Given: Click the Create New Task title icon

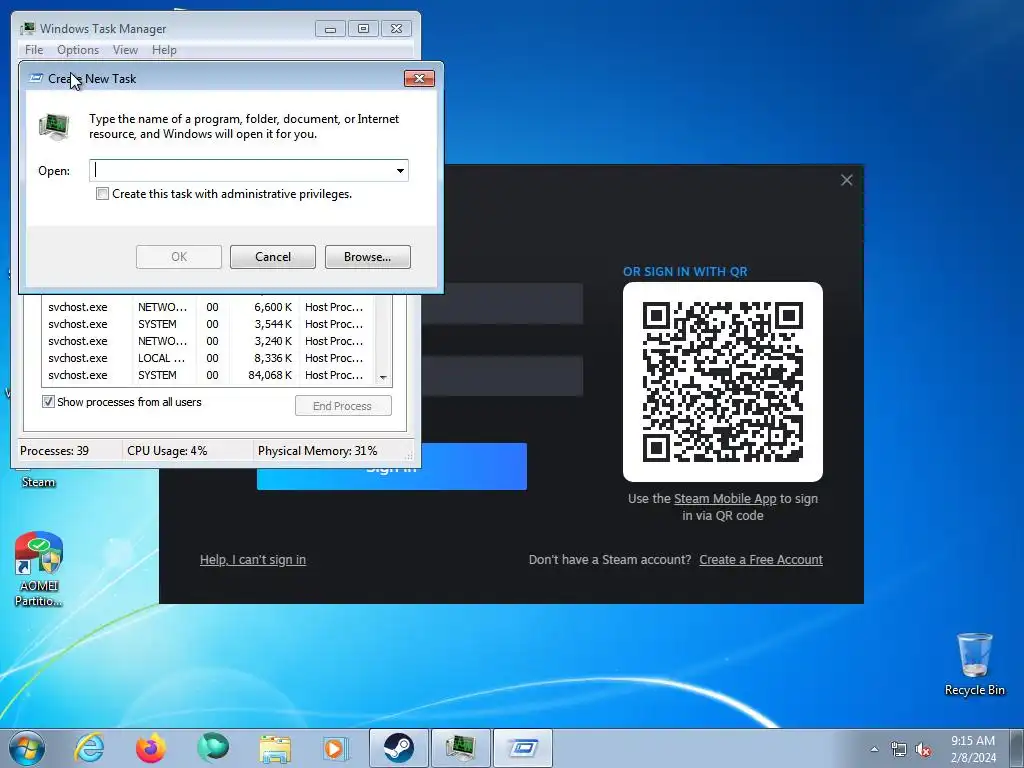Looking at the screenshot, I should [37, 78].
